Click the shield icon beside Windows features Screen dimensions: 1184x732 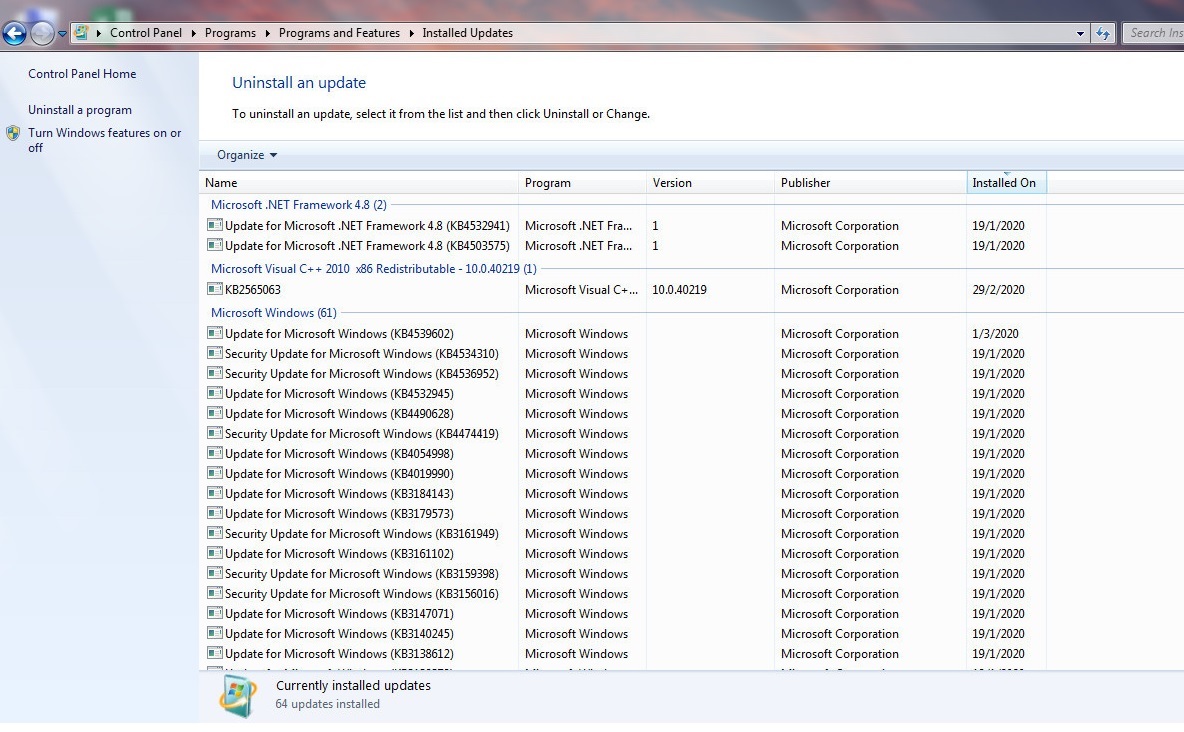[x=13, y=134]
